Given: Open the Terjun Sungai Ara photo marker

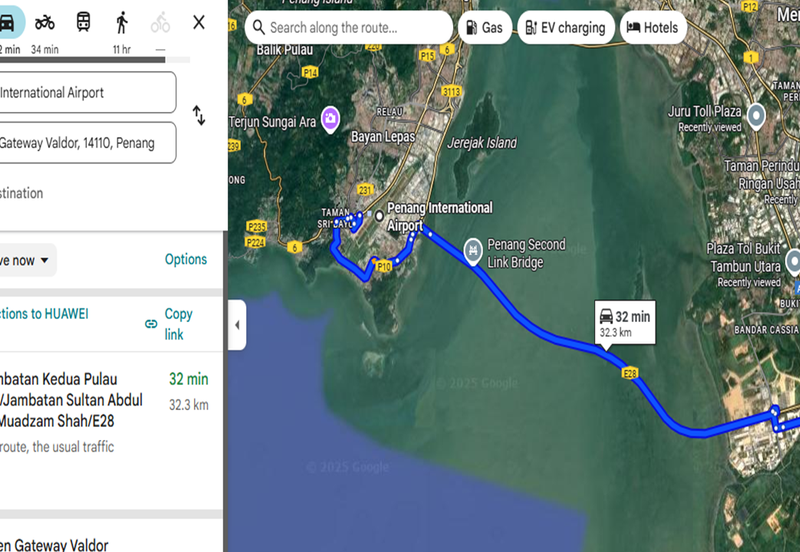Looking at the screenshot, I should click(x=330, y=119).
